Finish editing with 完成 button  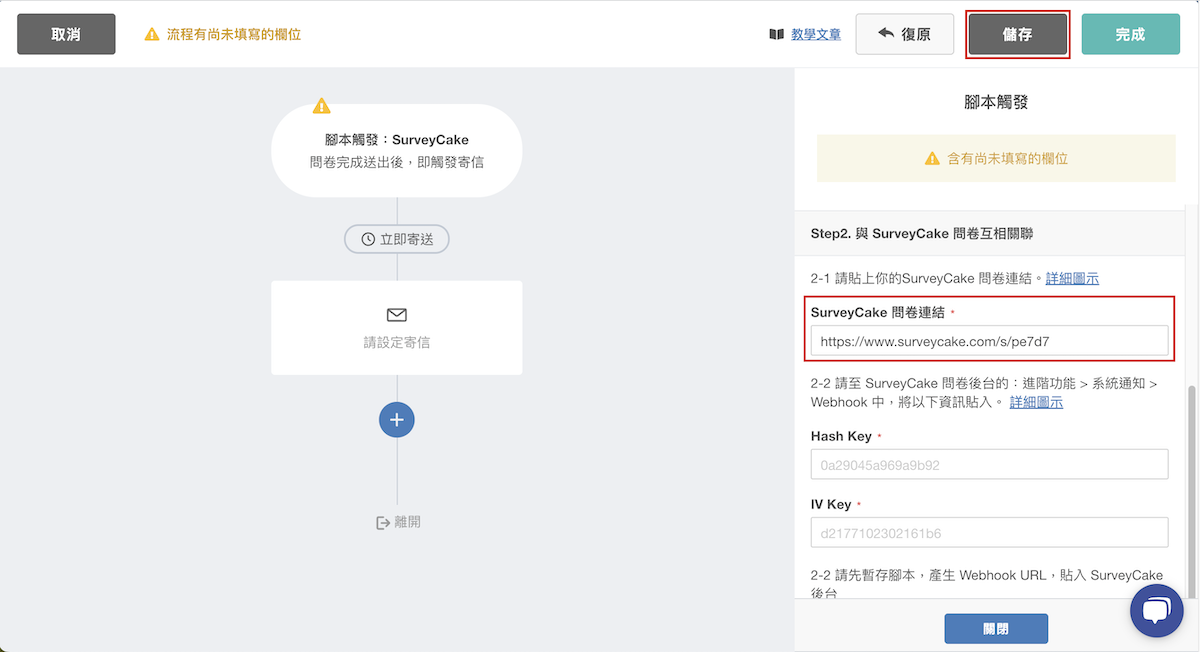[x=1130, y=34]
